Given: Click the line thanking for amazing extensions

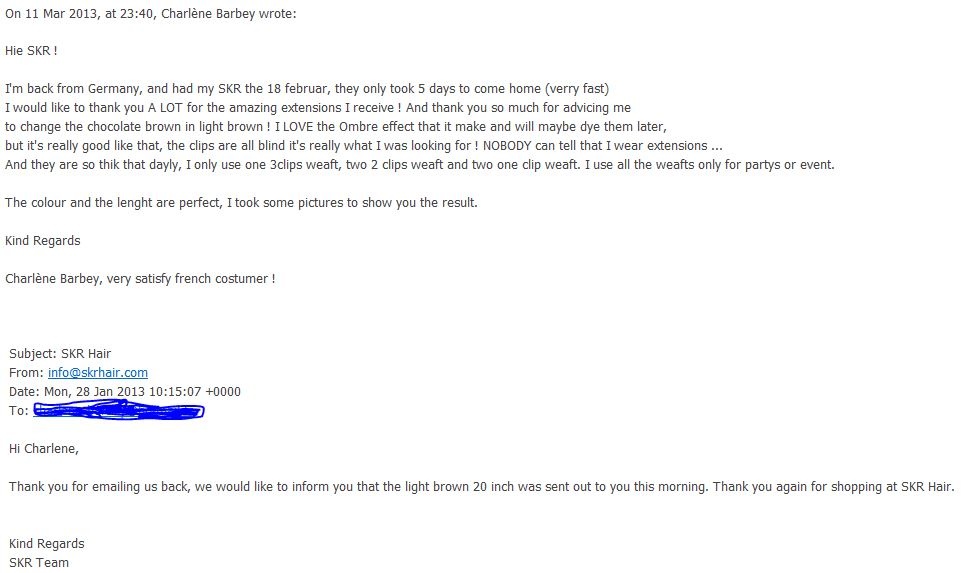Looking at the screenshot, I should coord(317,108).
